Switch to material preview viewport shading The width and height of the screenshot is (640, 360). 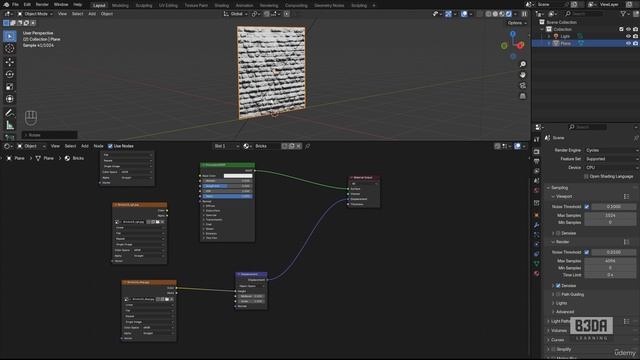point(502,14)
